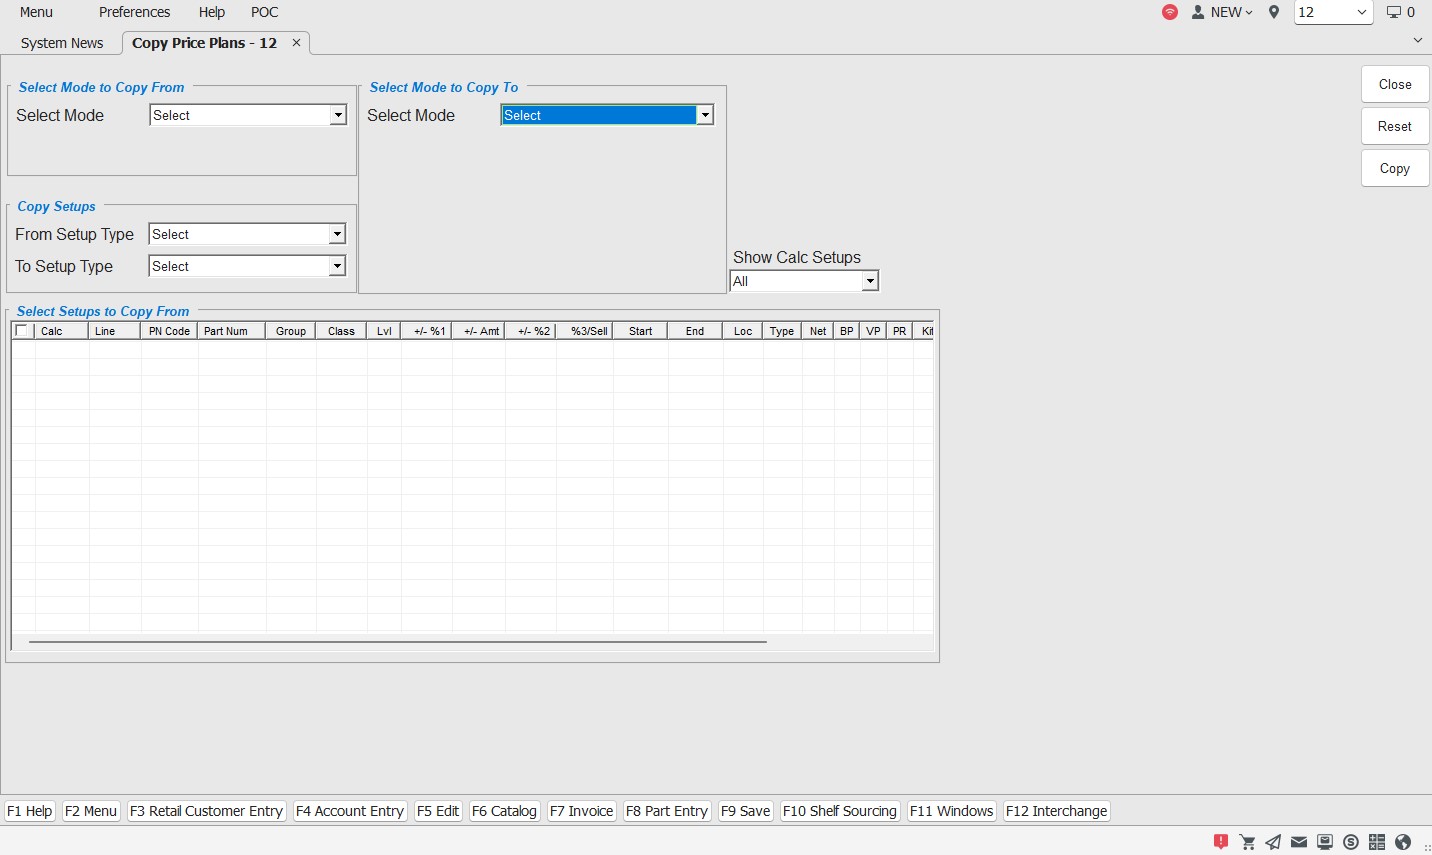Click the F10 Shelf Sourcing shortcut
The height and width of the screenshot is (855, 1432).
(x=839, y=811)
